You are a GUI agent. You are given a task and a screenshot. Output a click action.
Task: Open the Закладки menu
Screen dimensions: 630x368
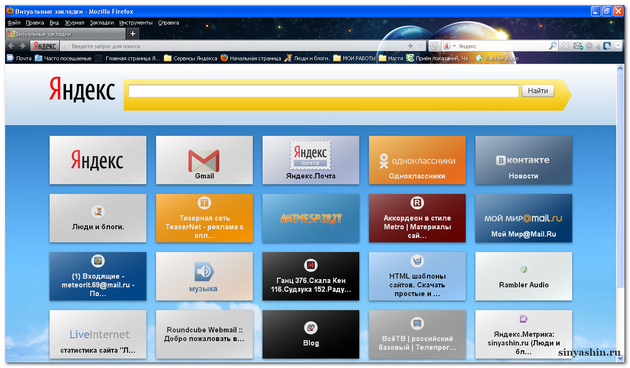coord(102,22)
